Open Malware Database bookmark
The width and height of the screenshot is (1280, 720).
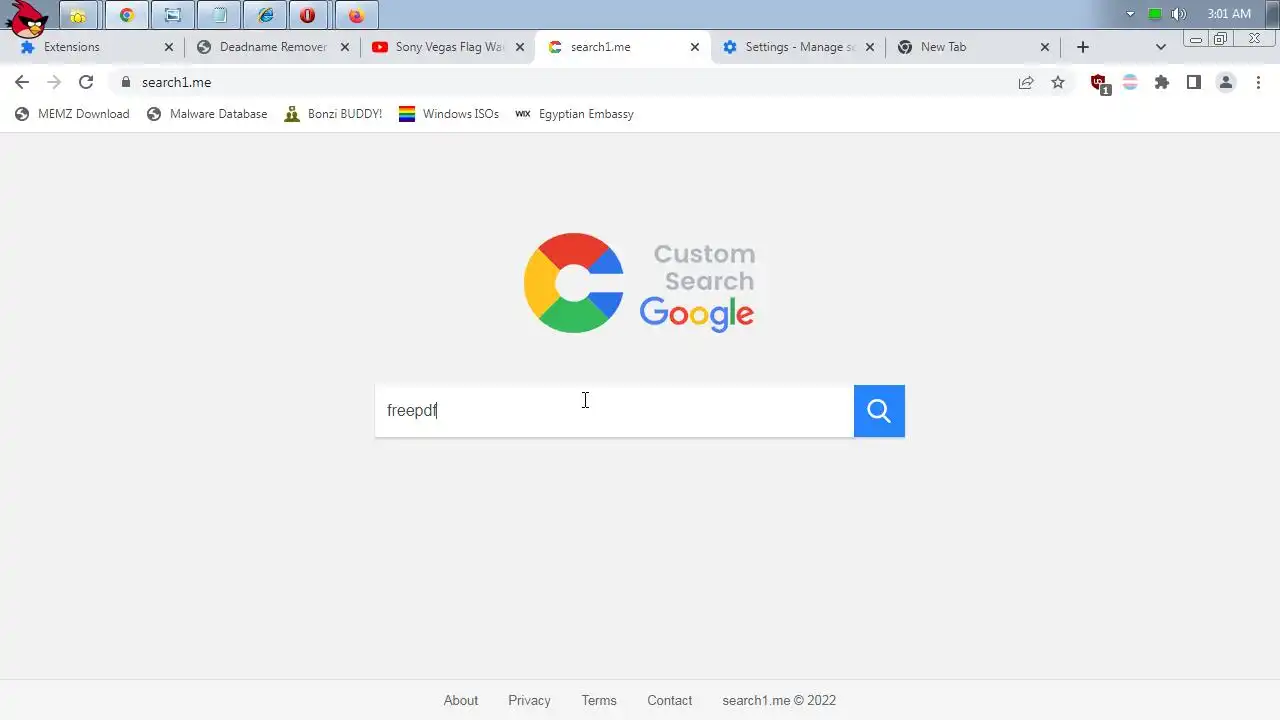(207, 114)
